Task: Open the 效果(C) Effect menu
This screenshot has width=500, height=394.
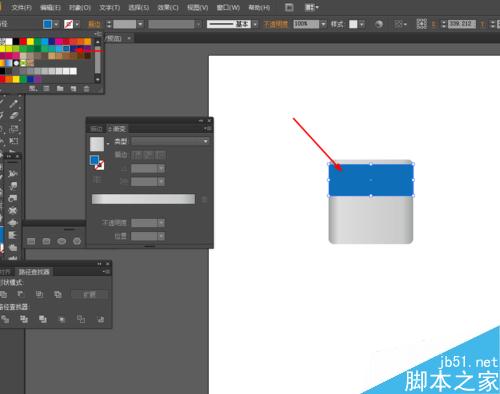Action: coord(168,7)
